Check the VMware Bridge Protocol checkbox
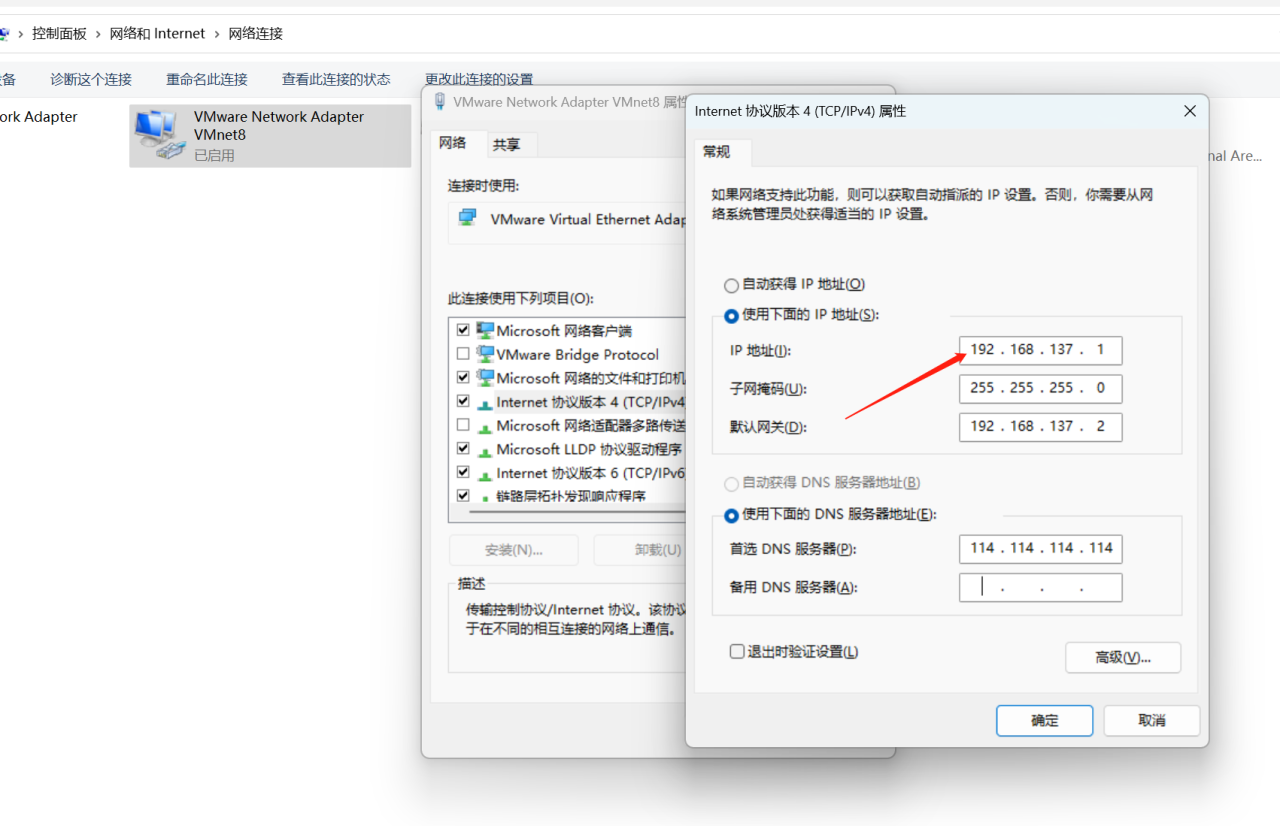Screen dimensions: 1280x826 (463, 354)
